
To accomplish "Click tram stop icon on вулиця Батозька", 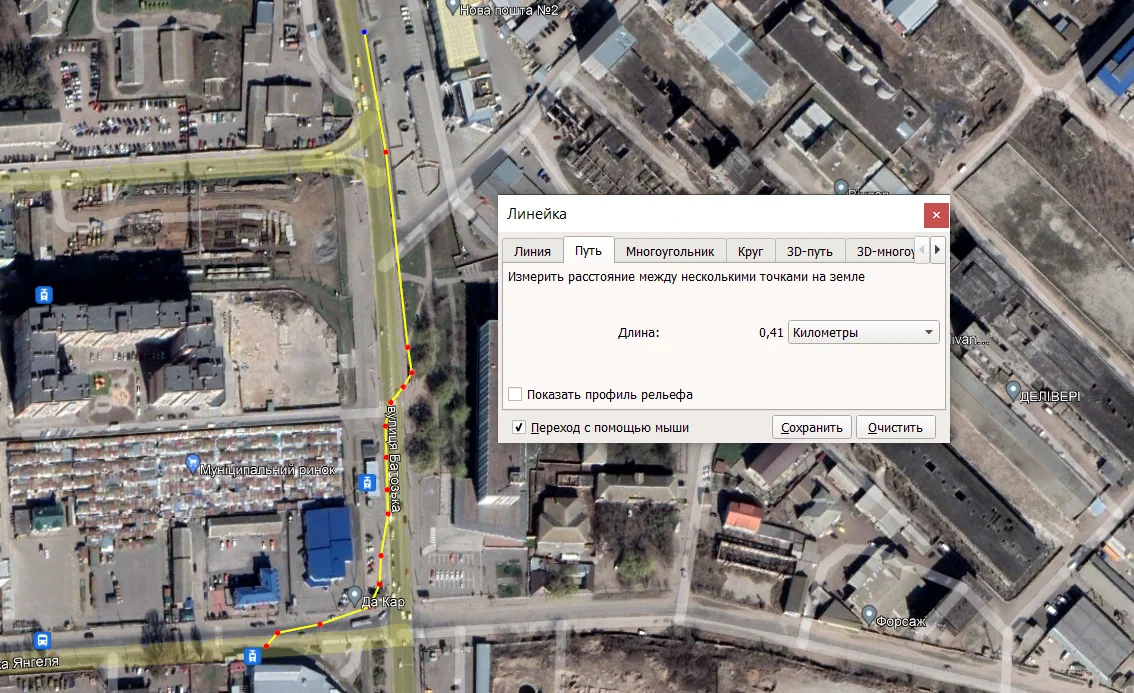I will pyautogui.click(x=367, y=483).
